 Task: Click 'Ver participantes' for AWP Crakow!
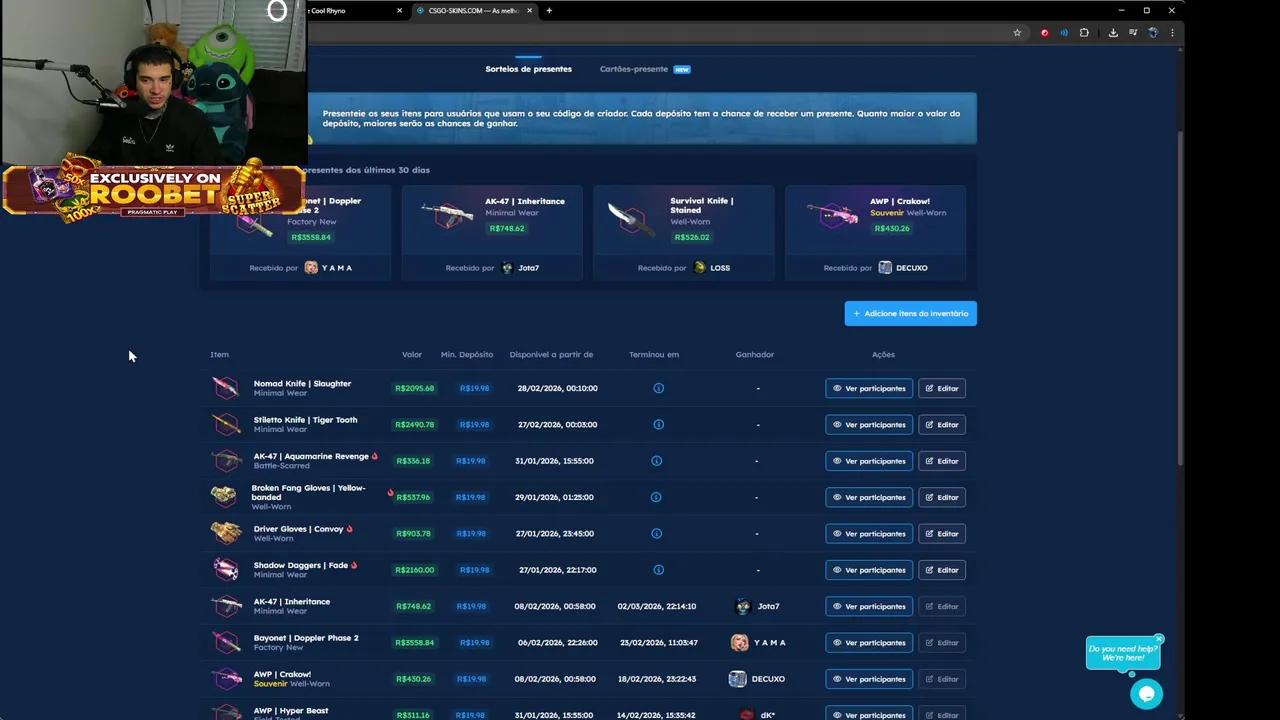[868, 679]
